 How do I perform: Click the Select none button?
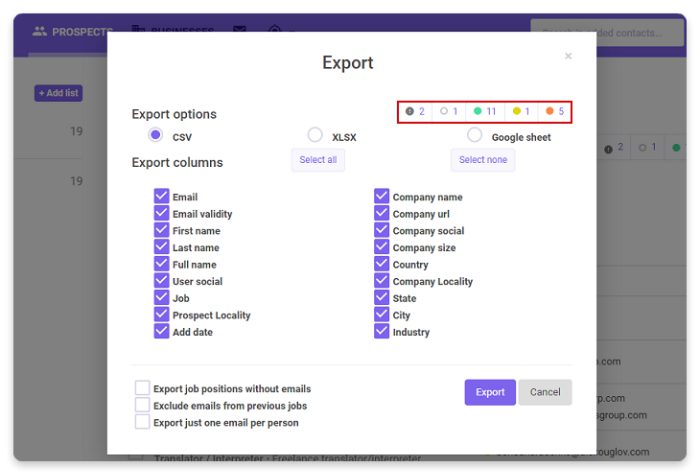click(483, 160)
